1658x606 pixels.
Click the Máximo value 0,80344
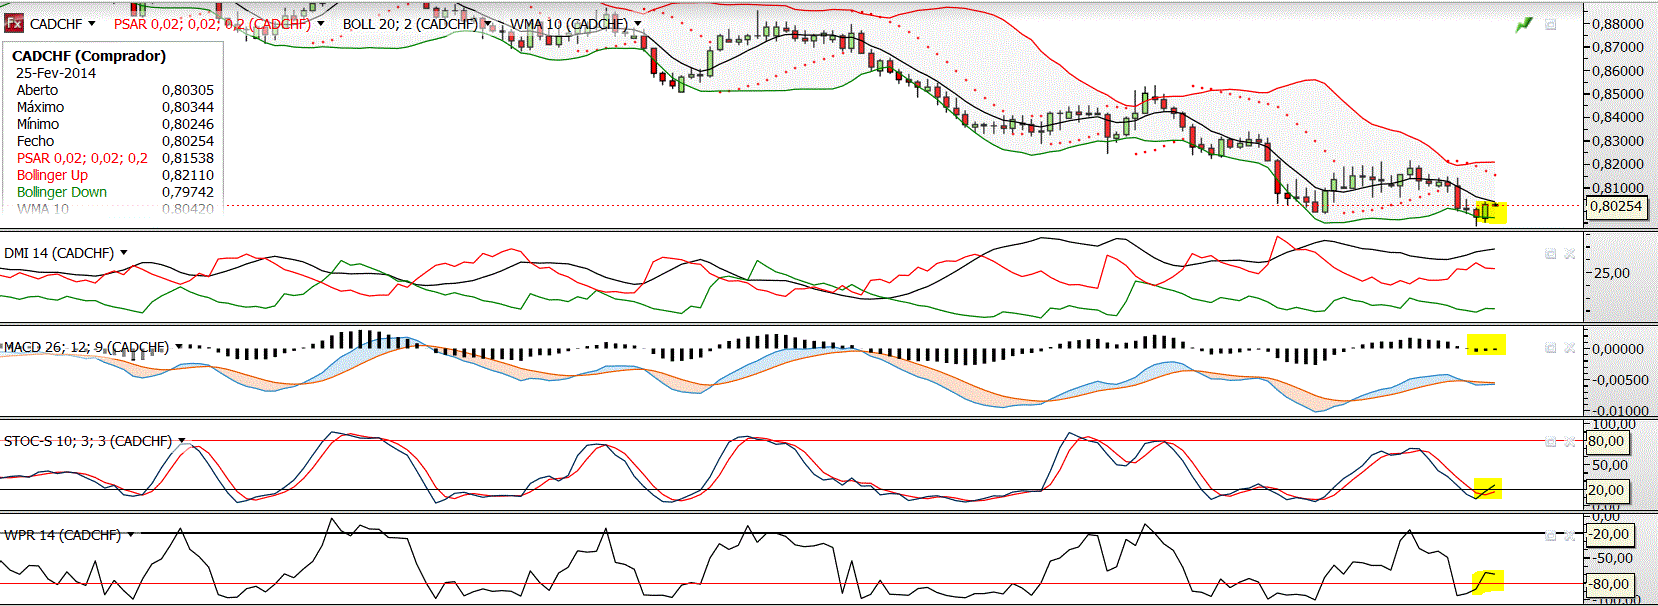pyautogui.click(x=188, y=107)
